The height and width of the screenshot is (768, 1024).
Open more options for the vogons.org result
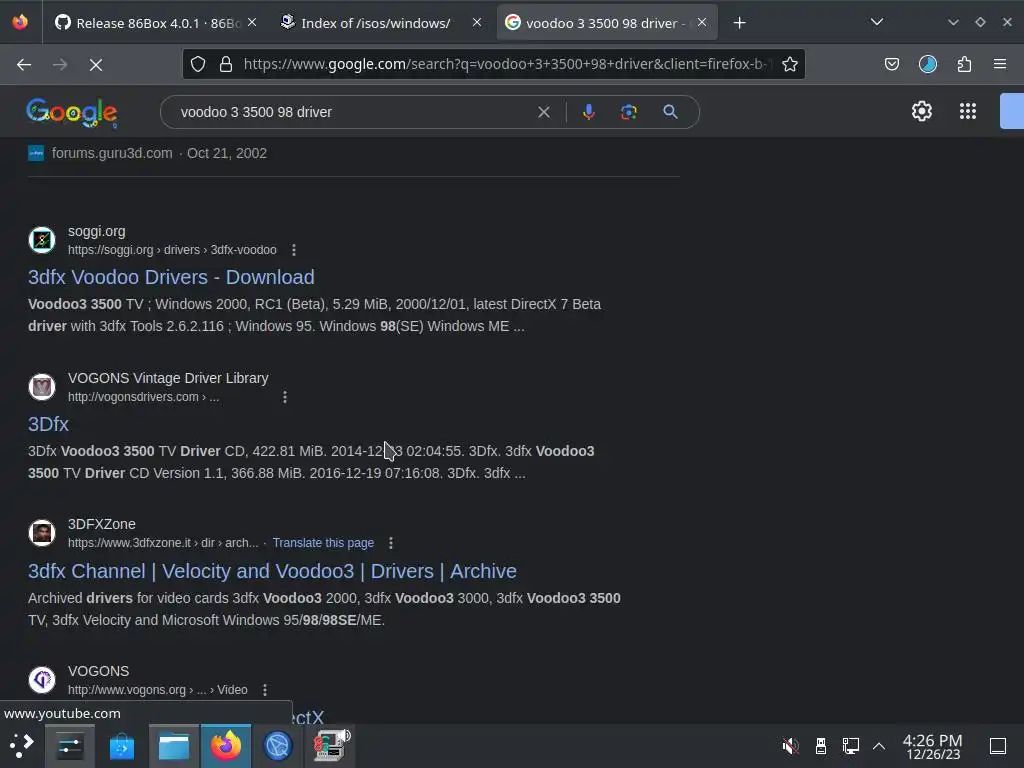point(264,690)
